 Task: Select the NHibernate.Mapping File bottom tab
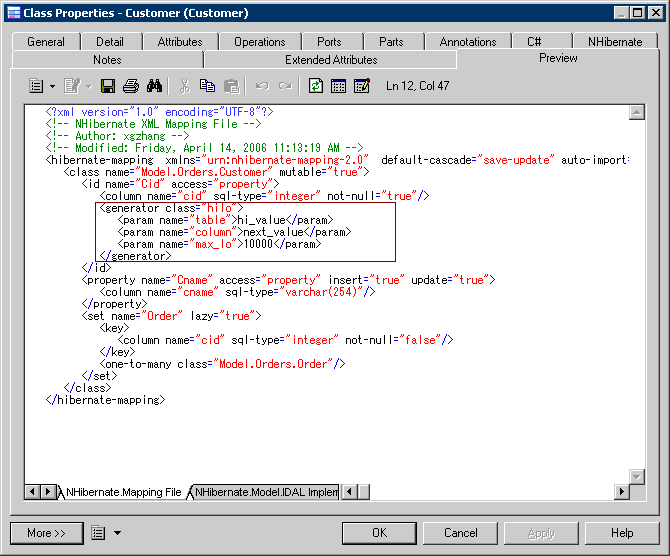[x=123, y=492]
